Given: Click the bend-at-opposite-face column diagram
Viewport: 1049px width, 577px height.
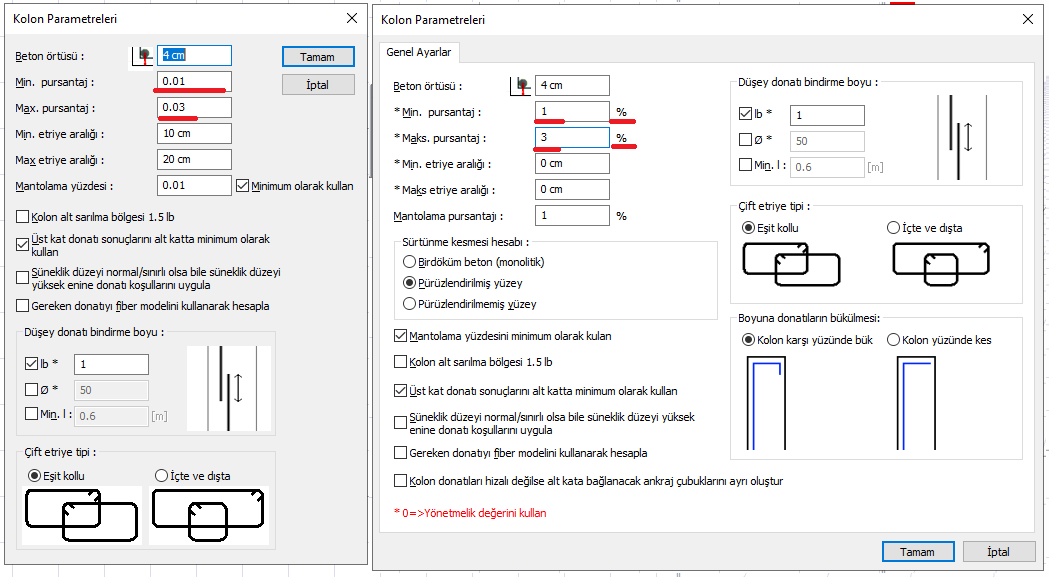Looking at the screenshot, I should [766, 403].
